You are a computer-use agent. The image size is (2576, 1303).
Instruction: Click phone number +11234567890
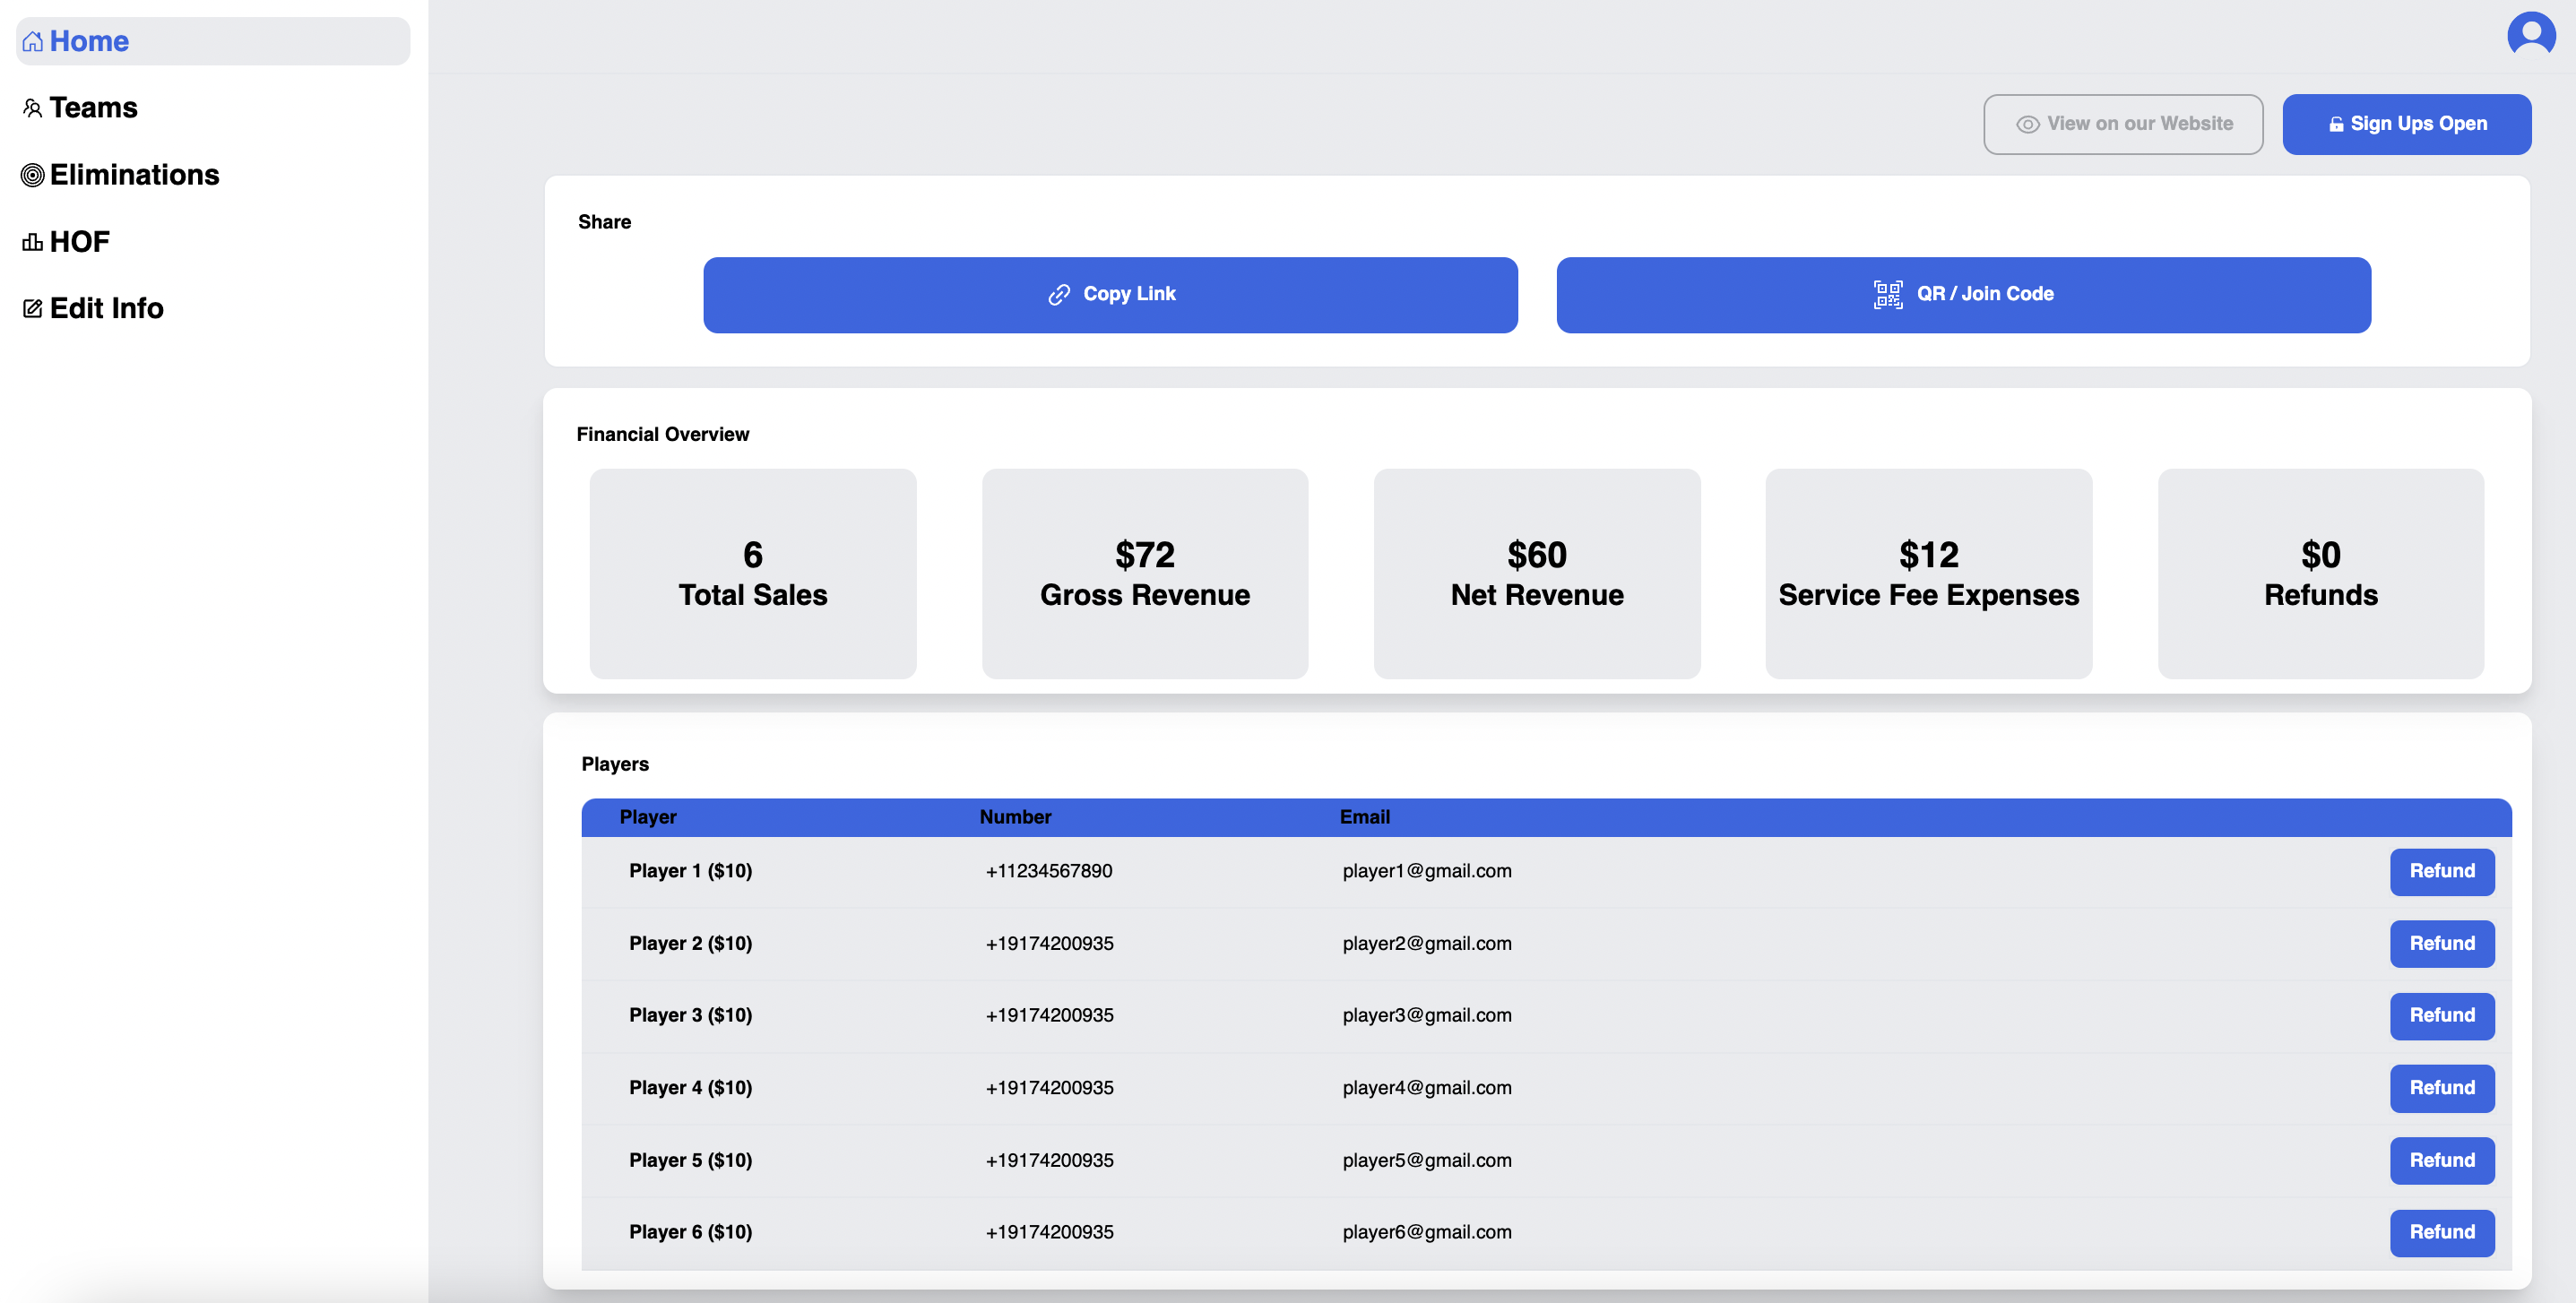pos(1048,871)
